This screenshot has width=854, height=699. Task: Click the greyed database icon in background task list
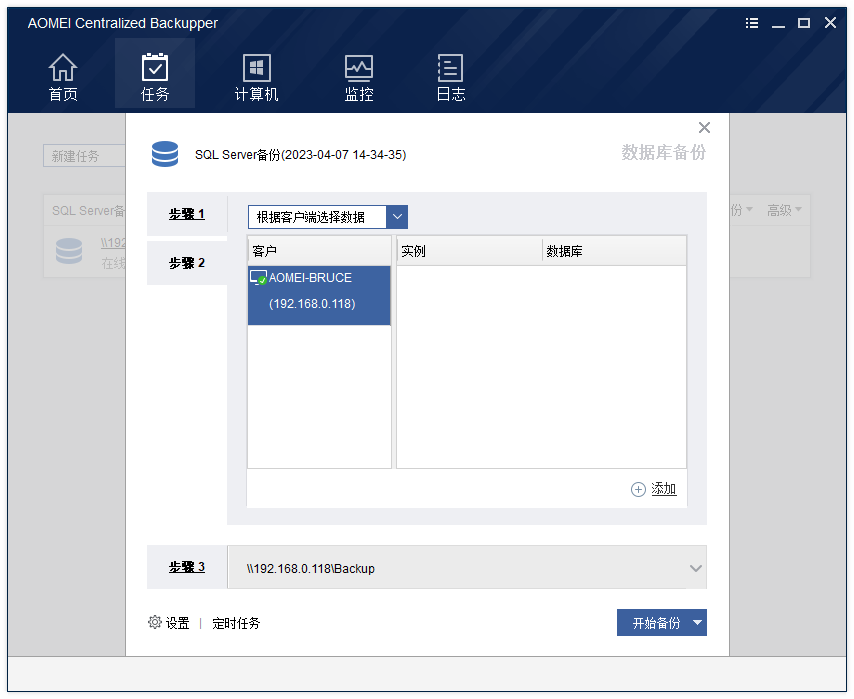pos(69,251)
